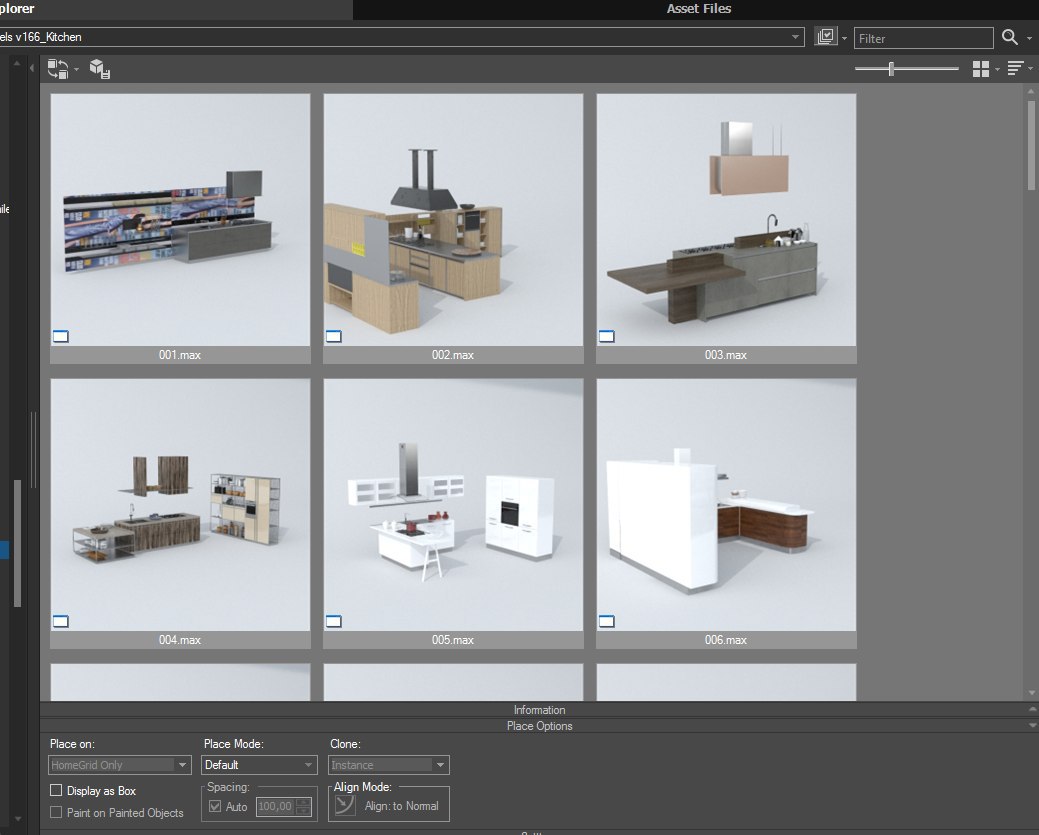Image resolution: width=1039 pixels, height=835 pixels.
Task: Click the left panel scroll-down arrow
Action: (17, 819)
